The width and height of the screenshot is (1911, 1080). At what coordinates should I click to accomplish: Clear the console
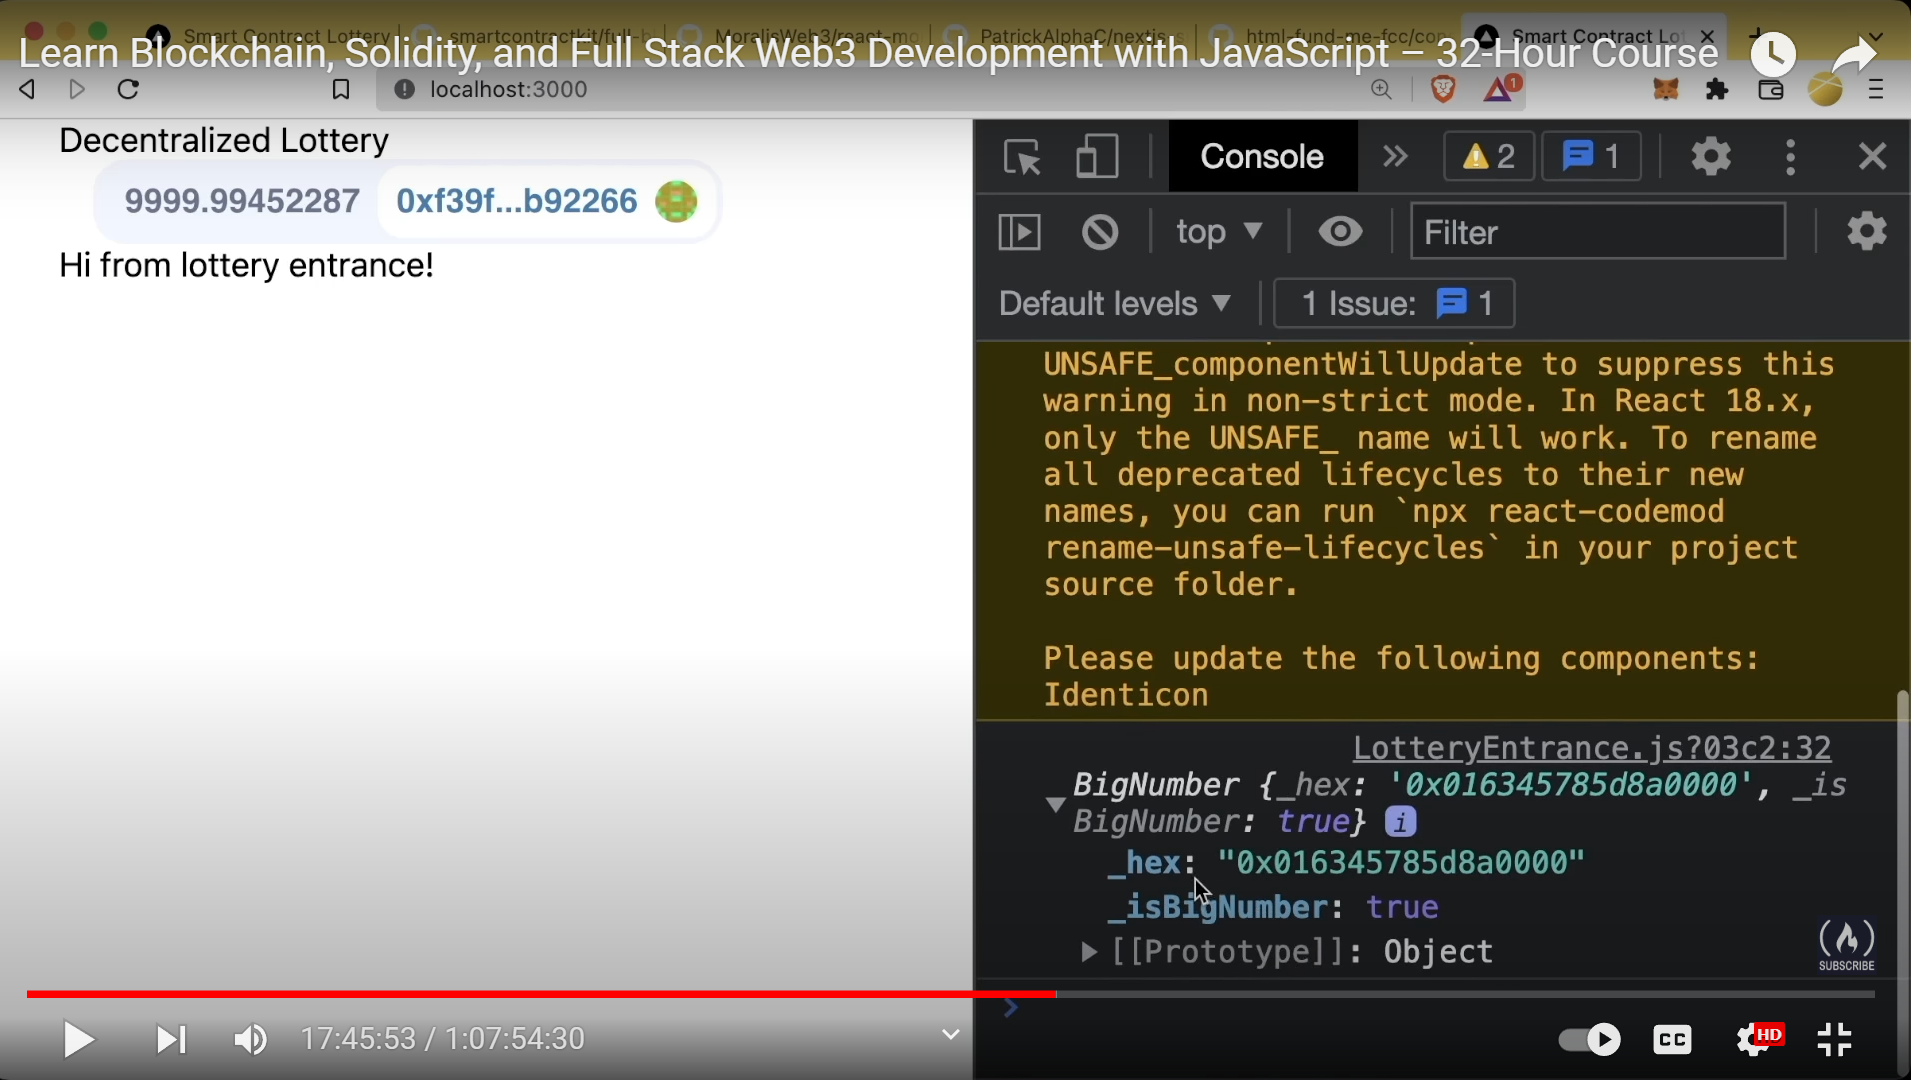1100,232
